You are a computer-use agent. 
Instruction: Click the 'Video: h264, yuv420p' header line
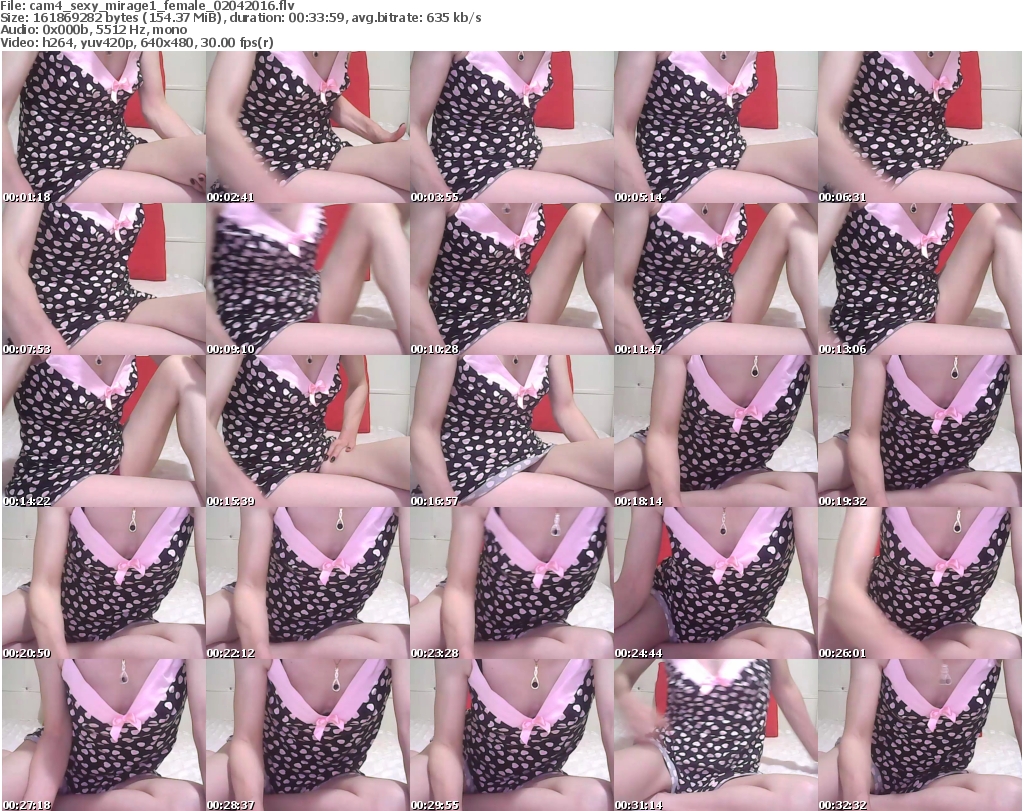pyautogui.click(x=137, y=43)
